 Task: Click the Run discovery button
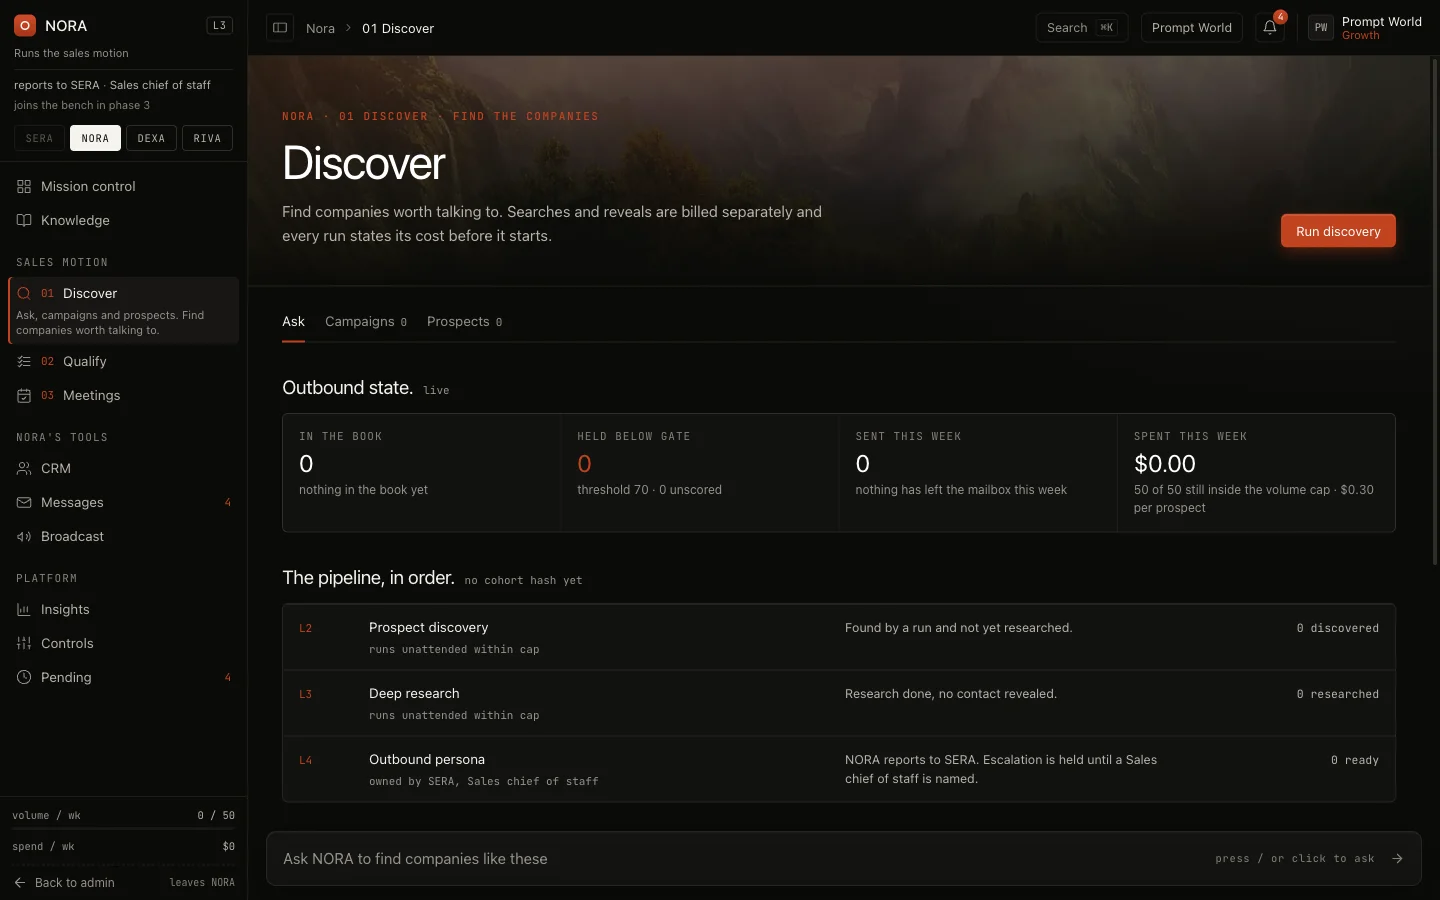pyautogui.click(x=1338, y=231)
